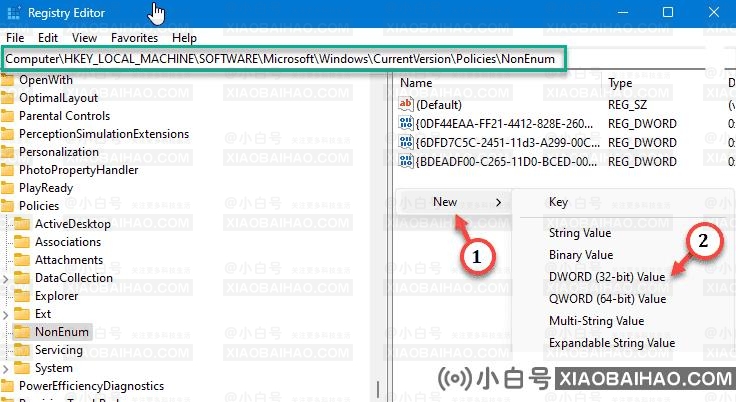Click the {BDEADF00-C265 DWORD value icon
Image resolution: width=736 pixels, height=402 pixels.
point(406,161)
